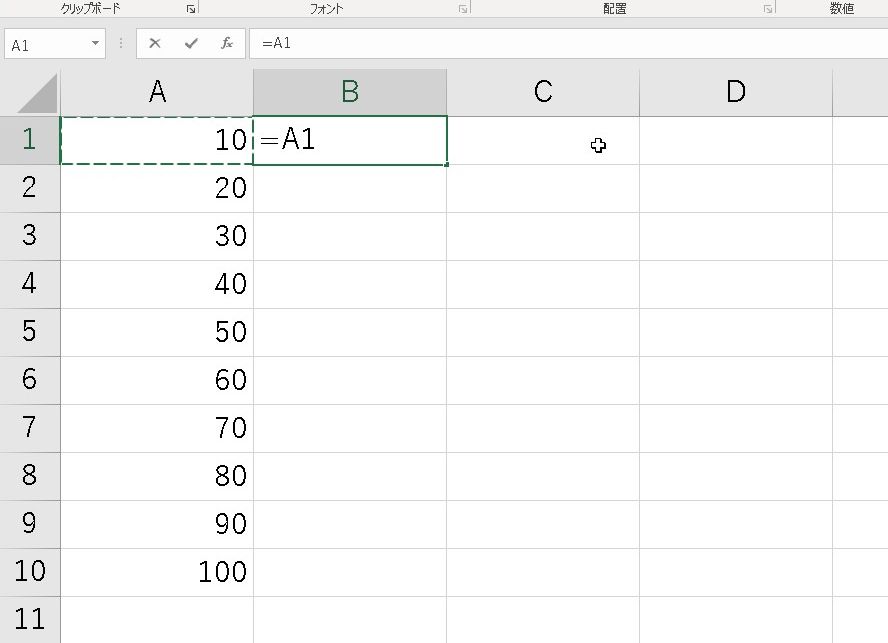Click the Cancel (X) icon in formula bar

pos(155,43)
